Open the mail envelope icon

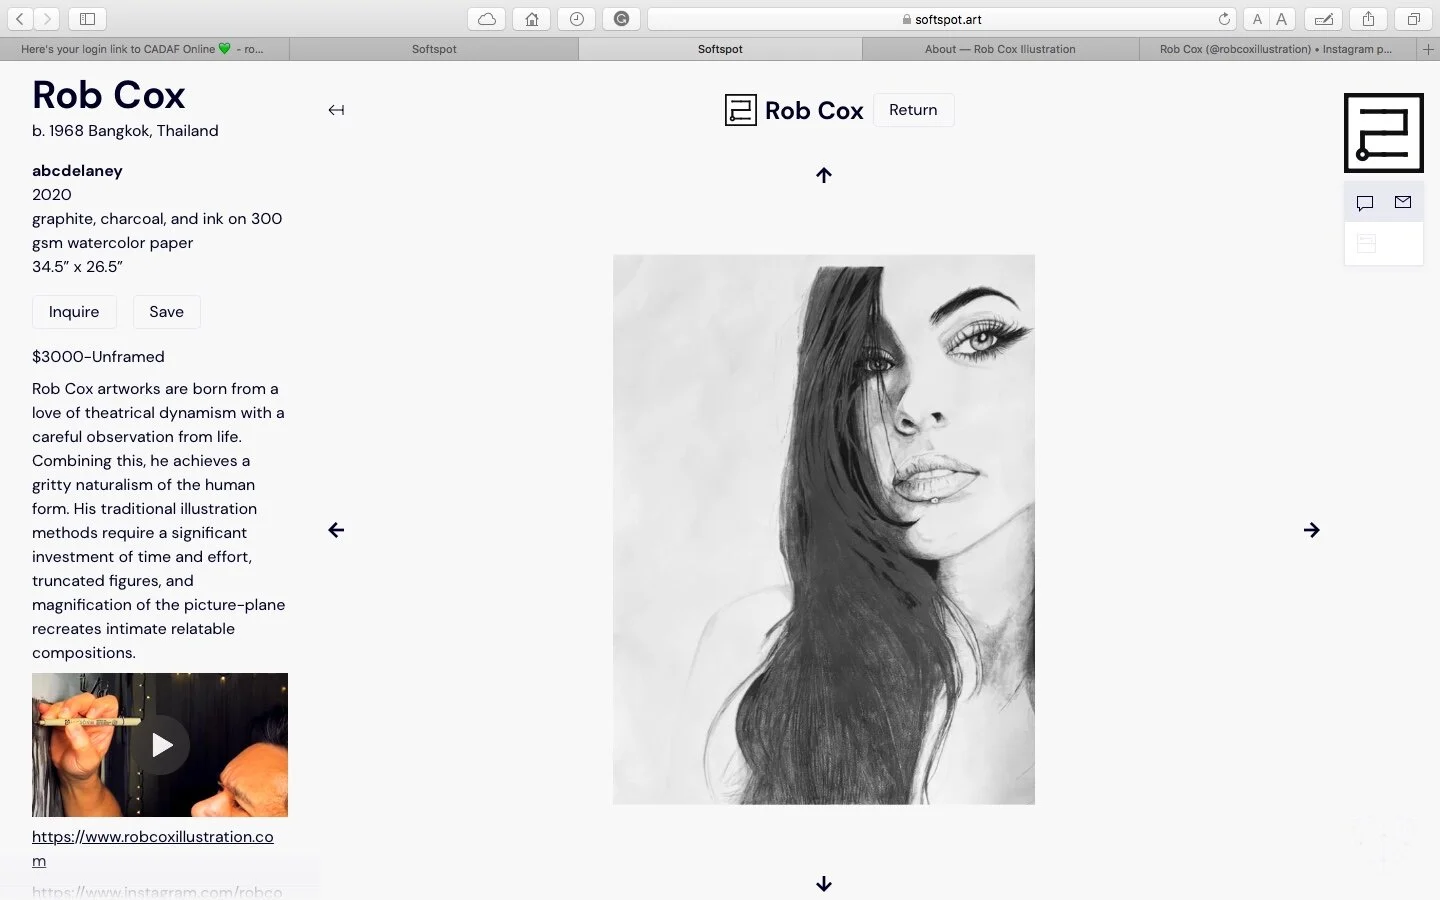click(1403, 202)
